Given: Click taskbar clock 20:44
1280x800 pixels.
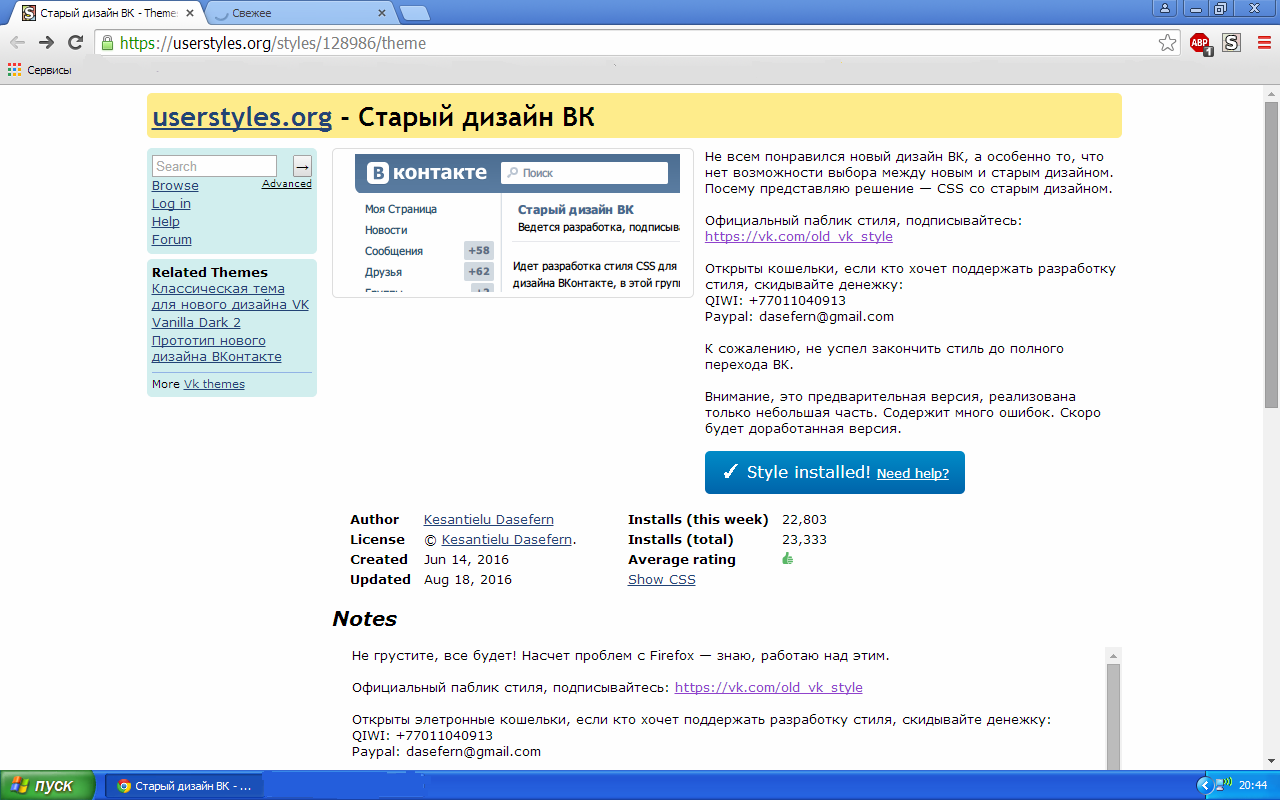Looking at the screenshot, I should tap(1253, 786).
